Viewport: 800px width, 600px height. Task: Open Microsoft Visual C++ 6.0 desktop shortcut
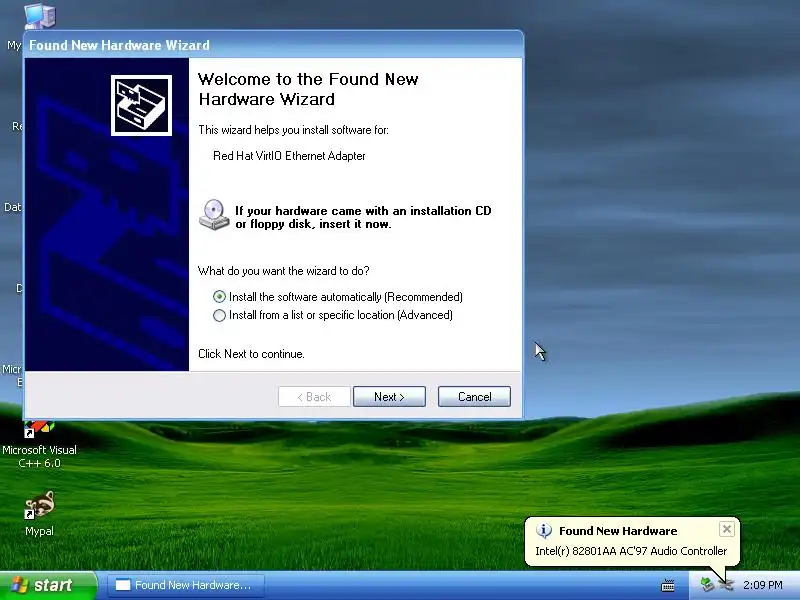coord(39,443)
